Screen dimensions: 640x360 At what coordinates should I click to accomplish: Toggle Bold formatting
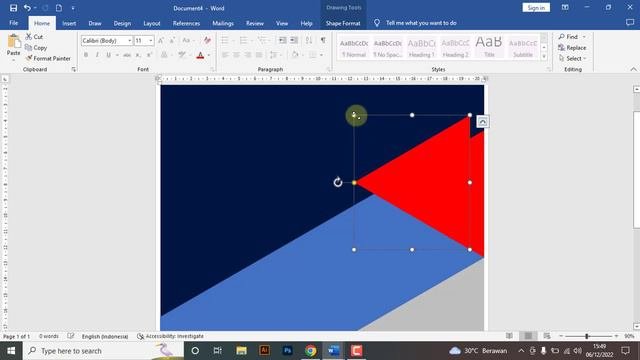tap(86, 55)
